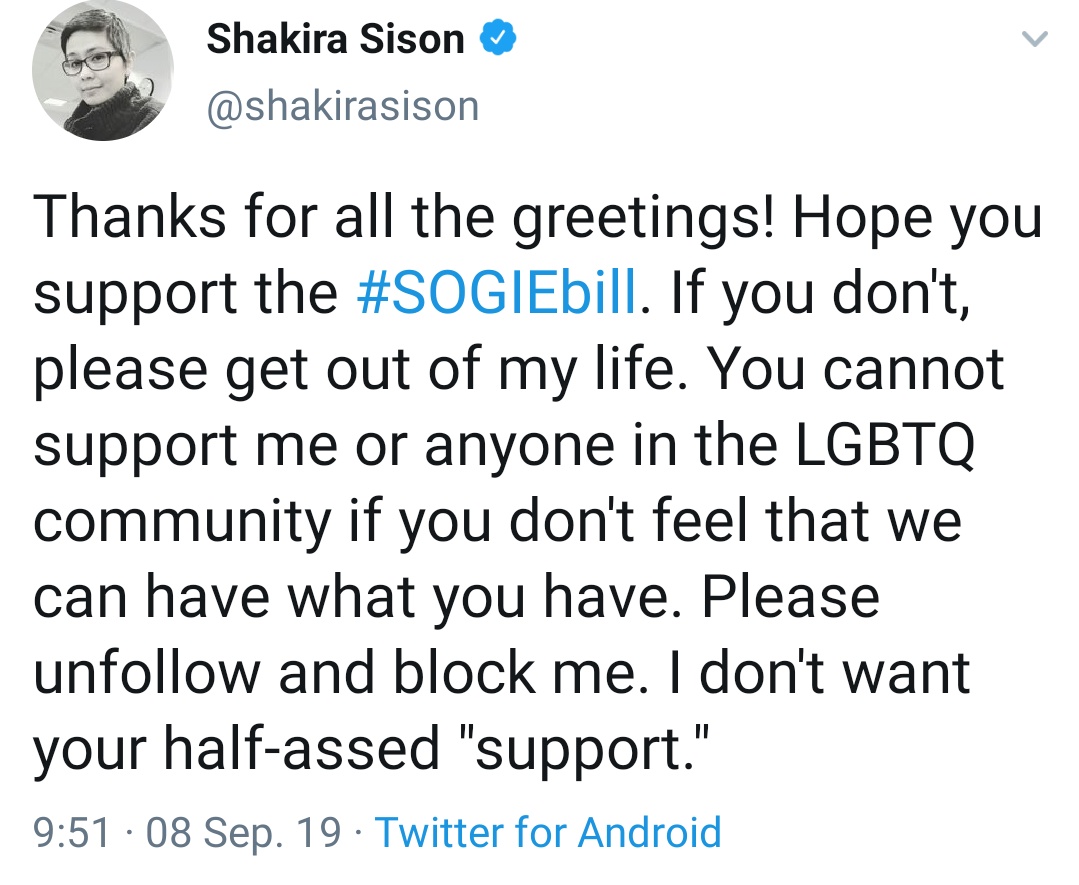Open the @shakirasison handle

[x=342, y=105]
